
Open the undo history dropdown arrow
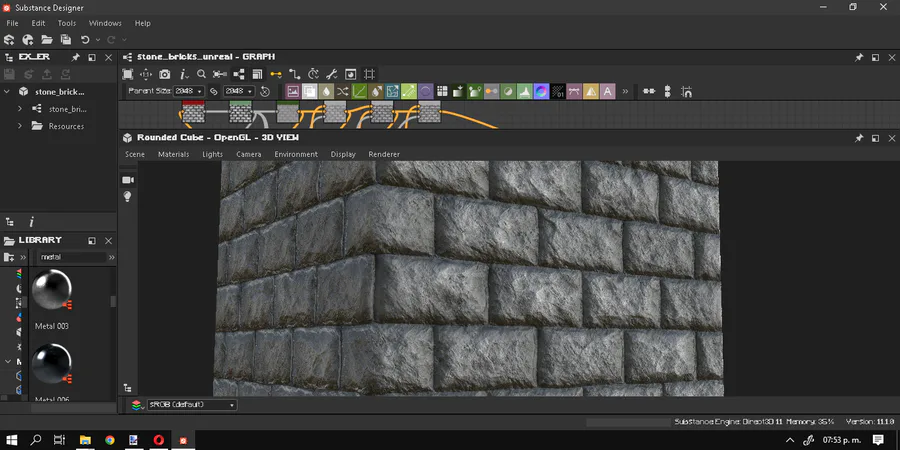[98, 40]
